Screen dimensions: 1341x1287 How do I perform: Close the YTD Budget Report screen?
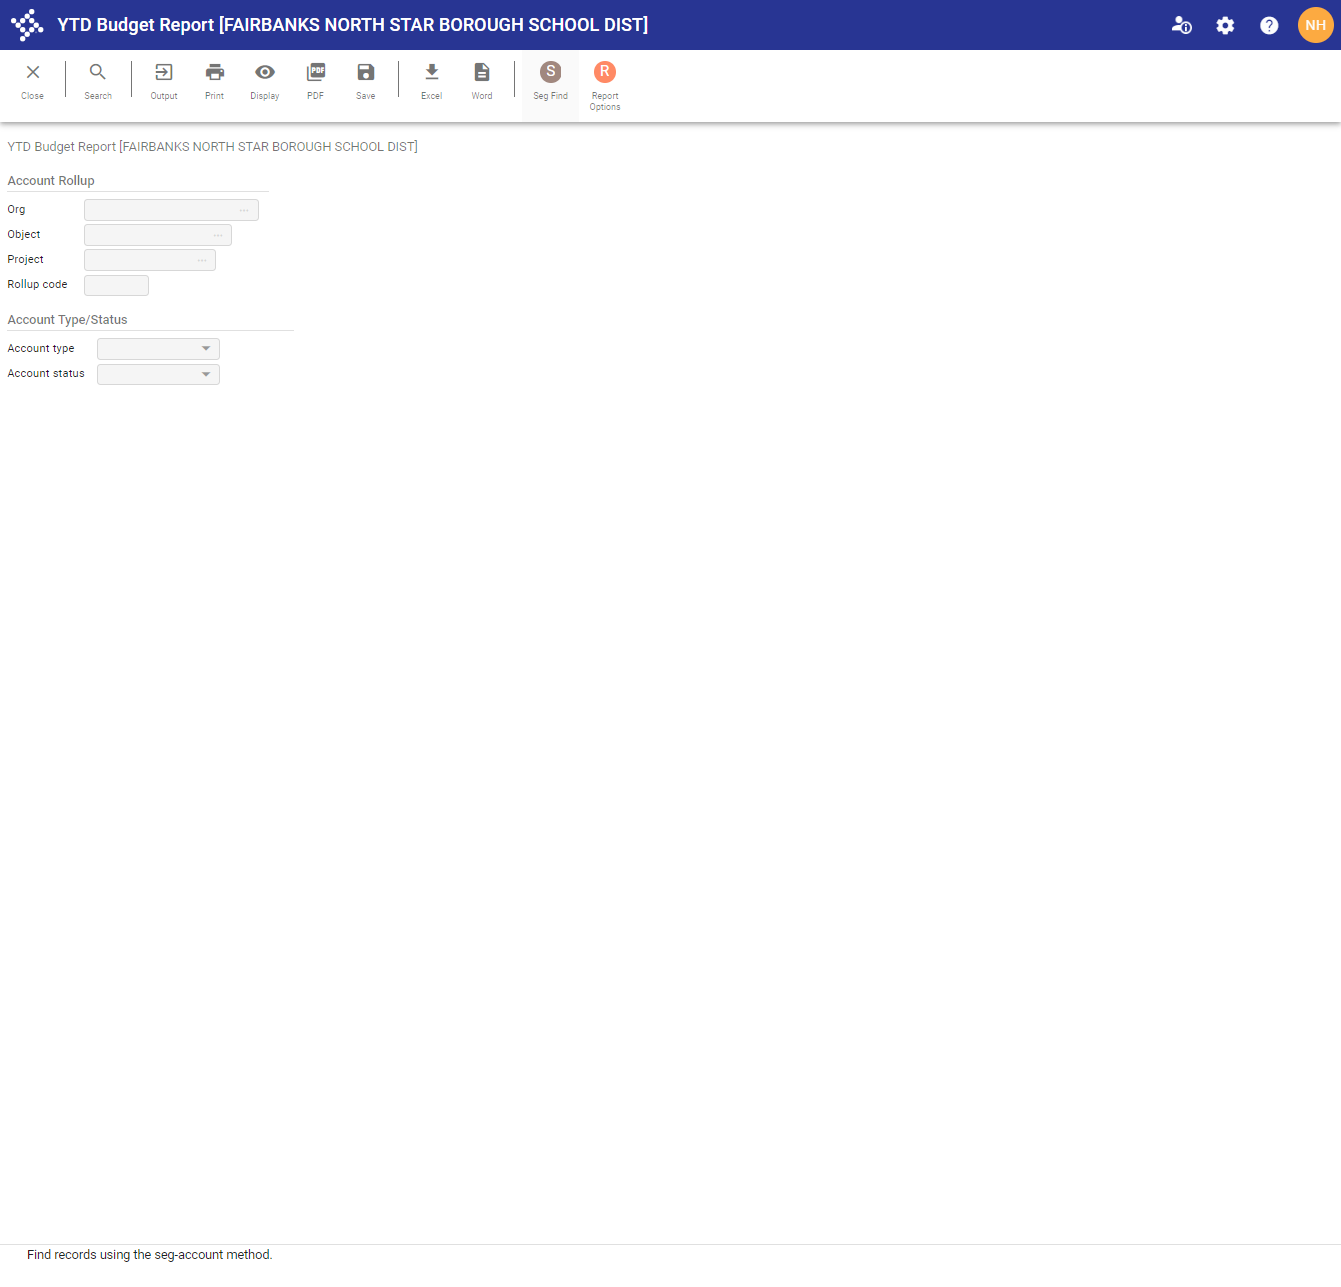pyautogui.click(x=33, y=81)
